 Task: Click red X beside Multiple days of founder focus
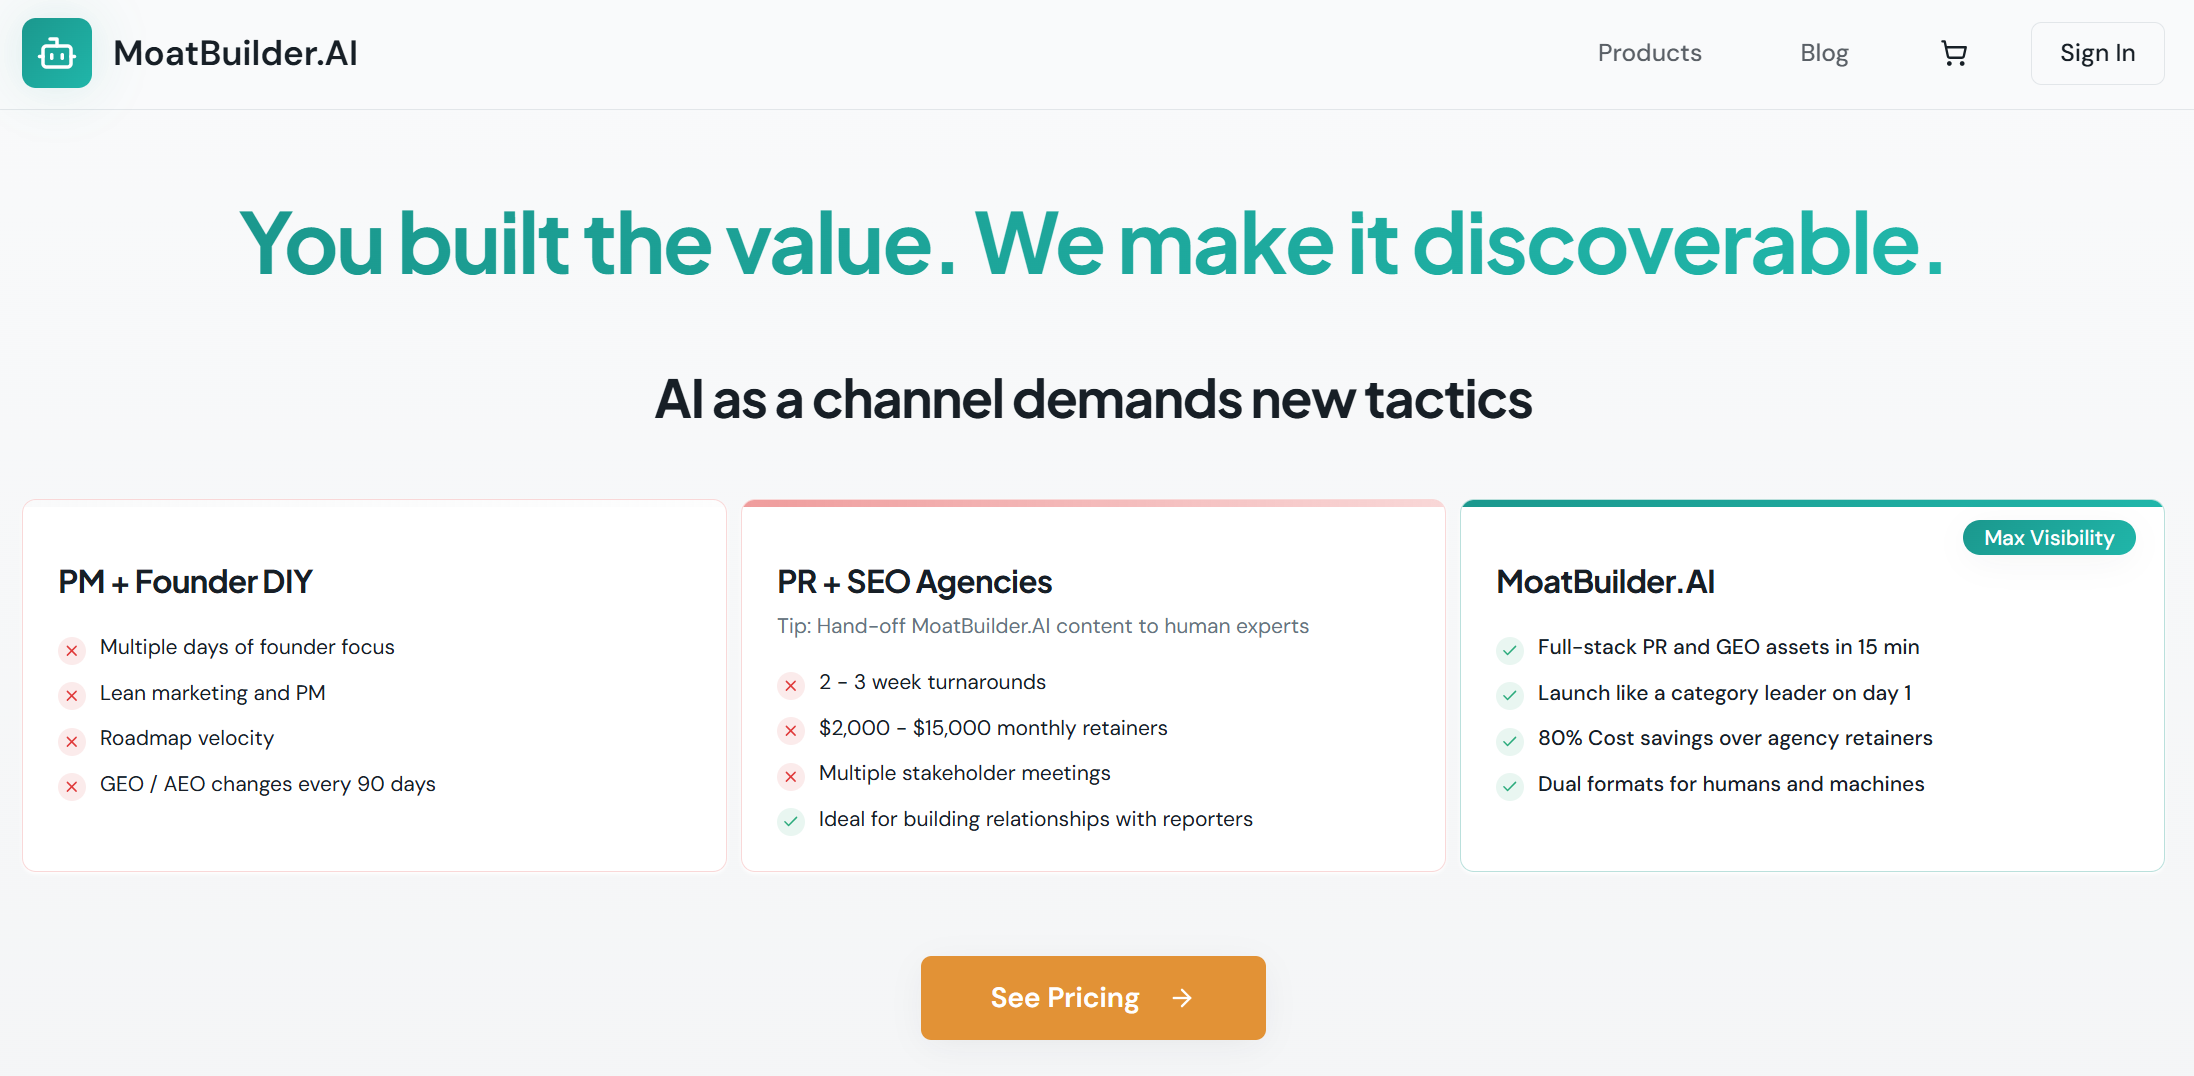click(72, 650)
